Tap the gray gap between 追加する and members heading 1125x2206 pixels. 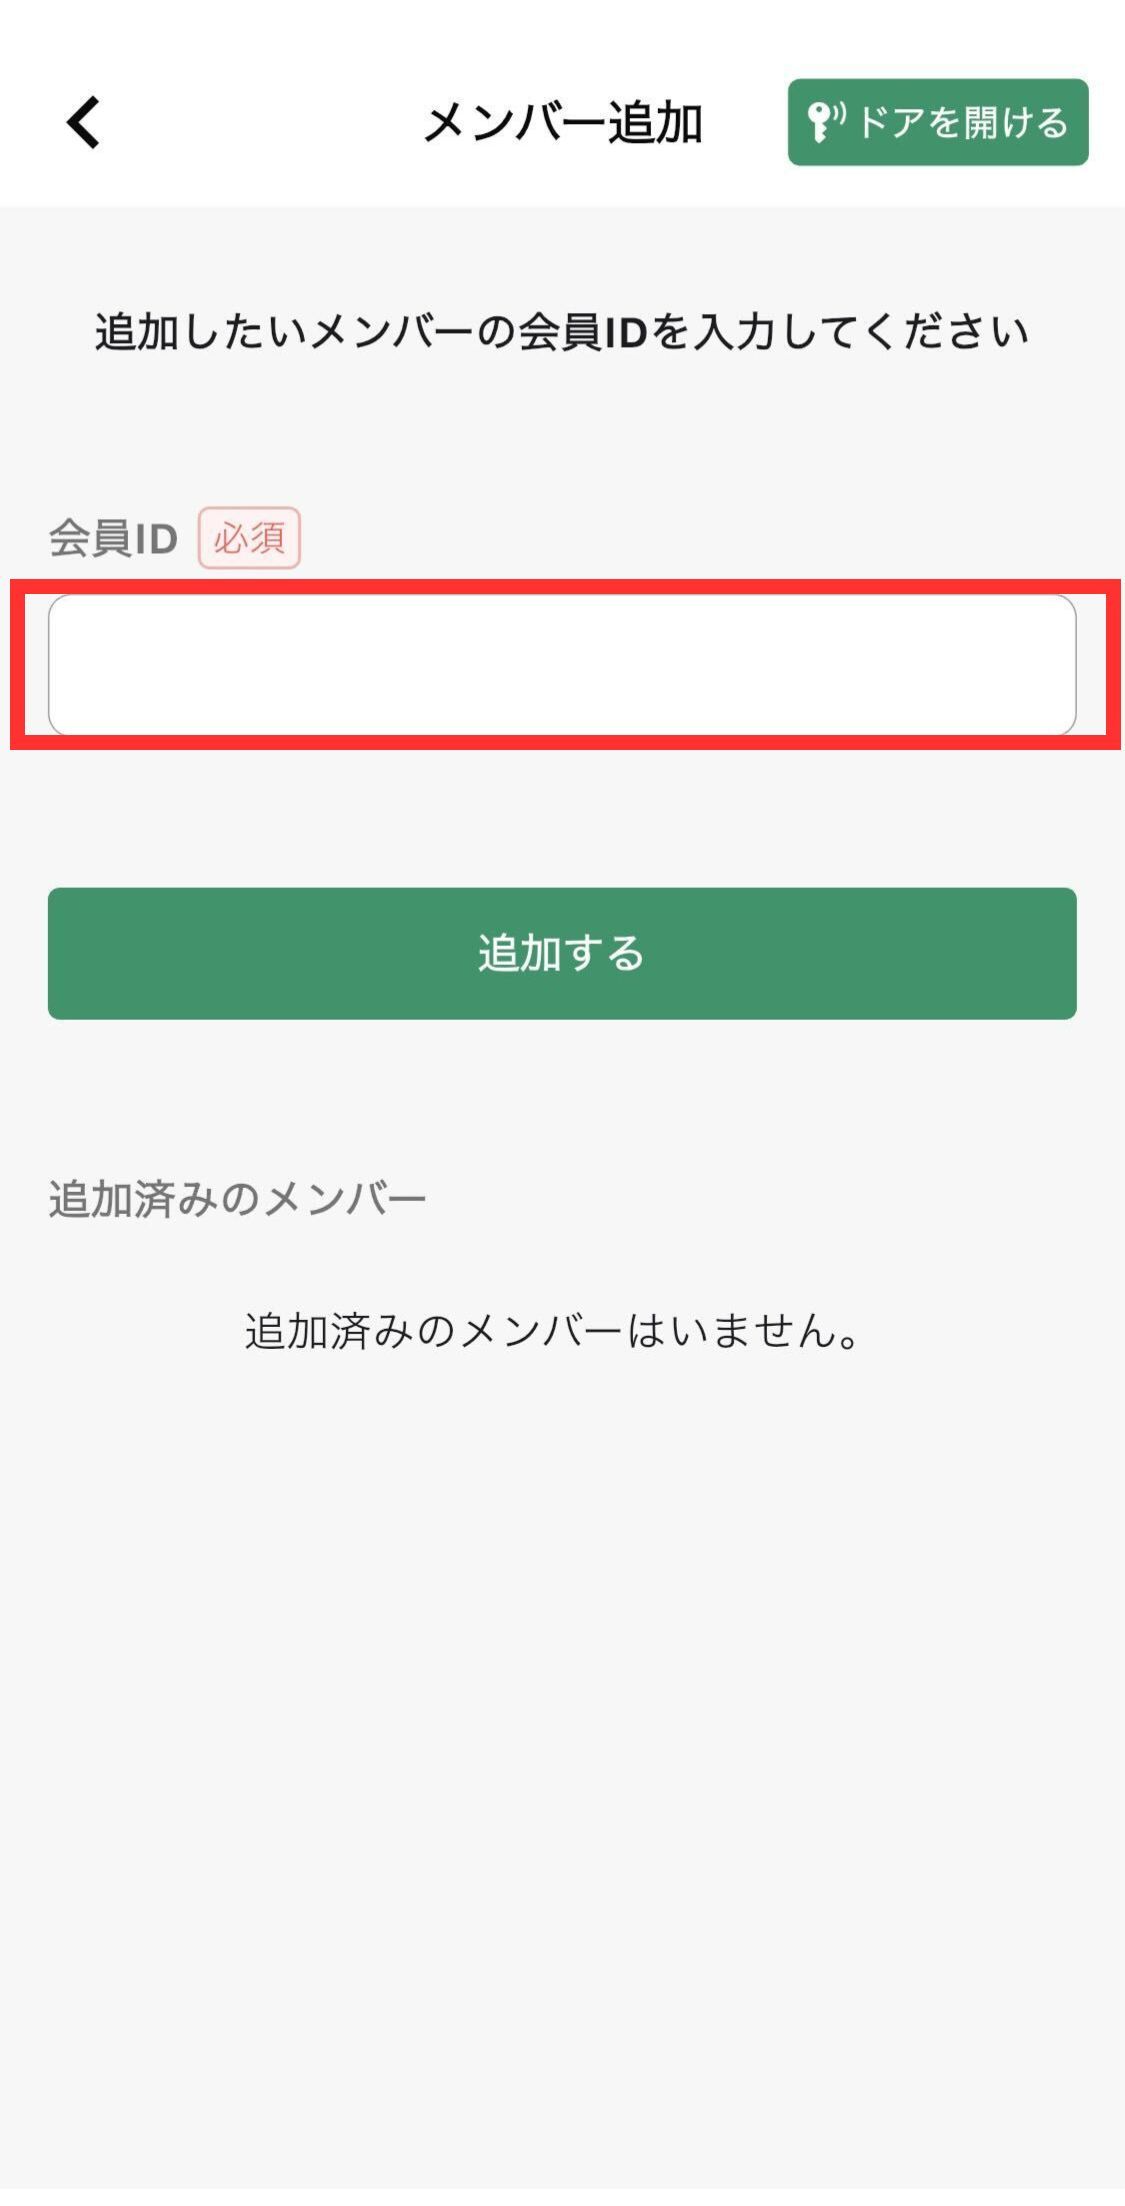562,1095
